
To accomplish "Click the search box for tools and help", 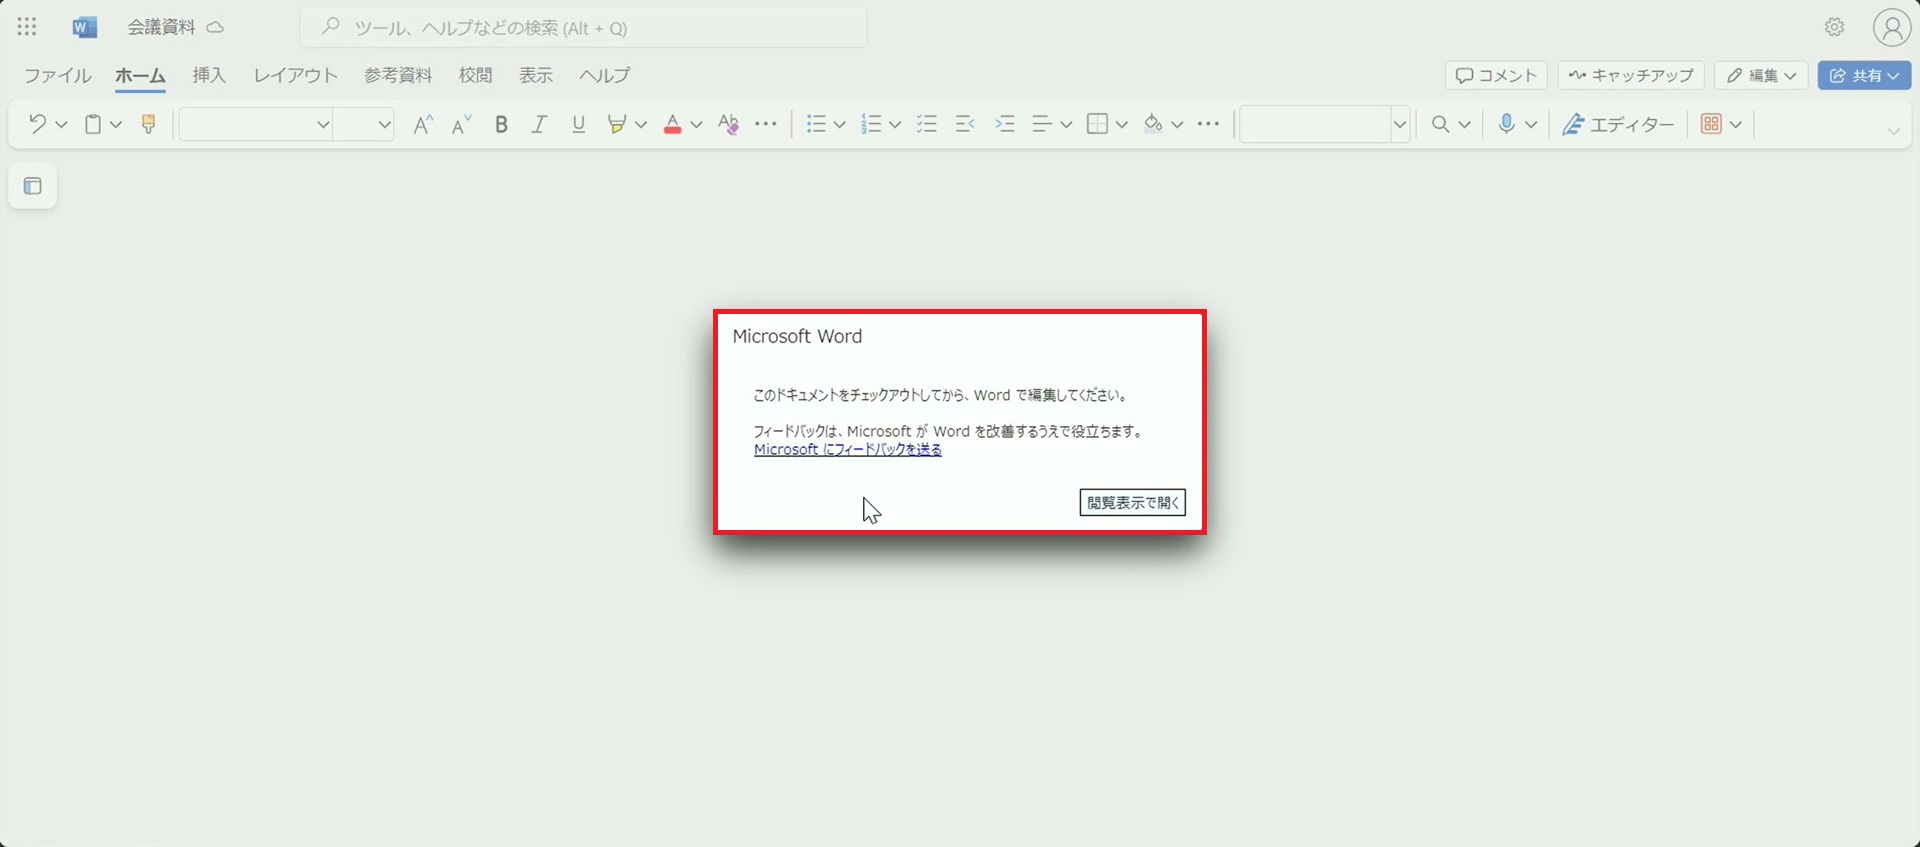I will tap(583, 28).
